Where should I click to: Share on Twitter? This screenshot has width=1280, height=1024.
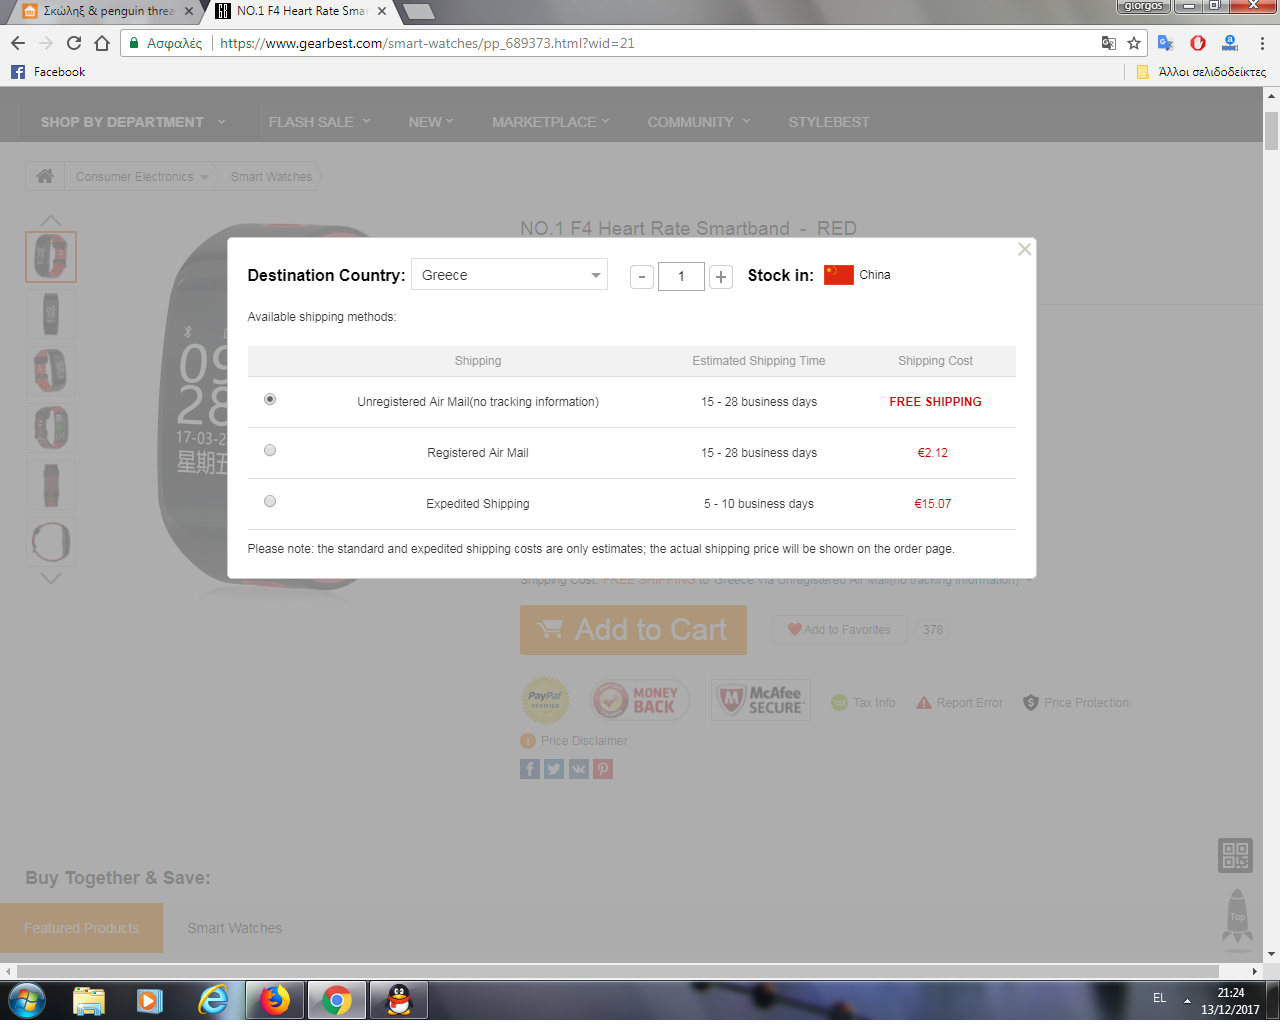click(x=554, y=769)
